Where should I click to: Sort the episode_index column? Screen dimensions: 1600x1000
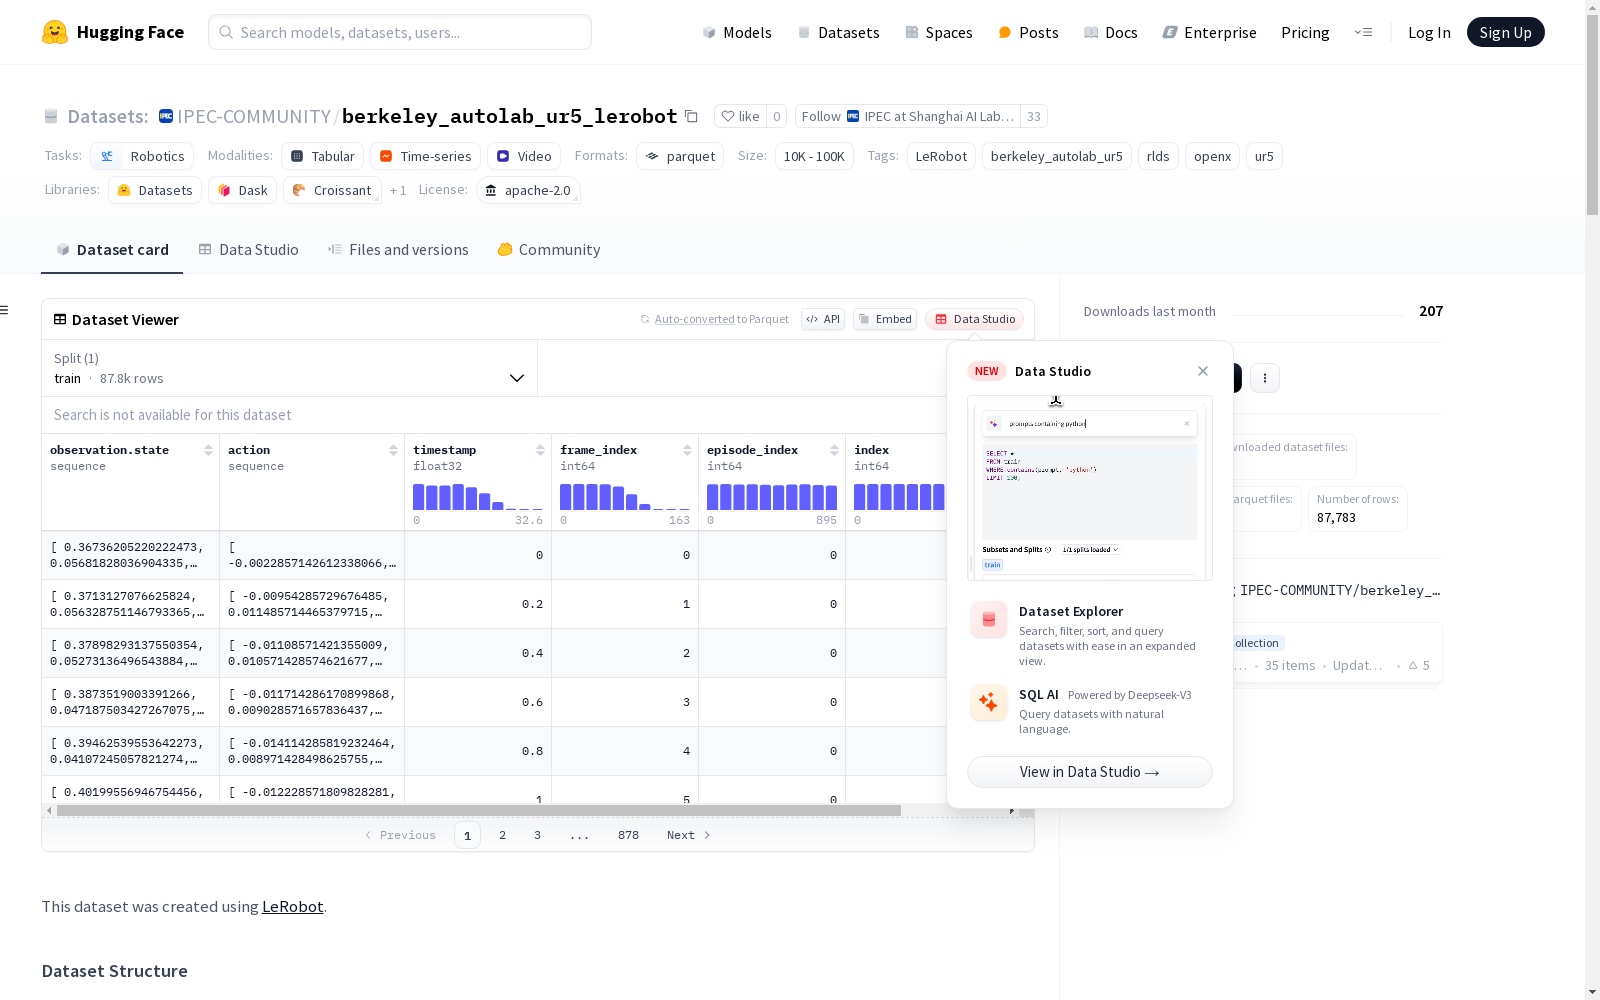point(834,450)
